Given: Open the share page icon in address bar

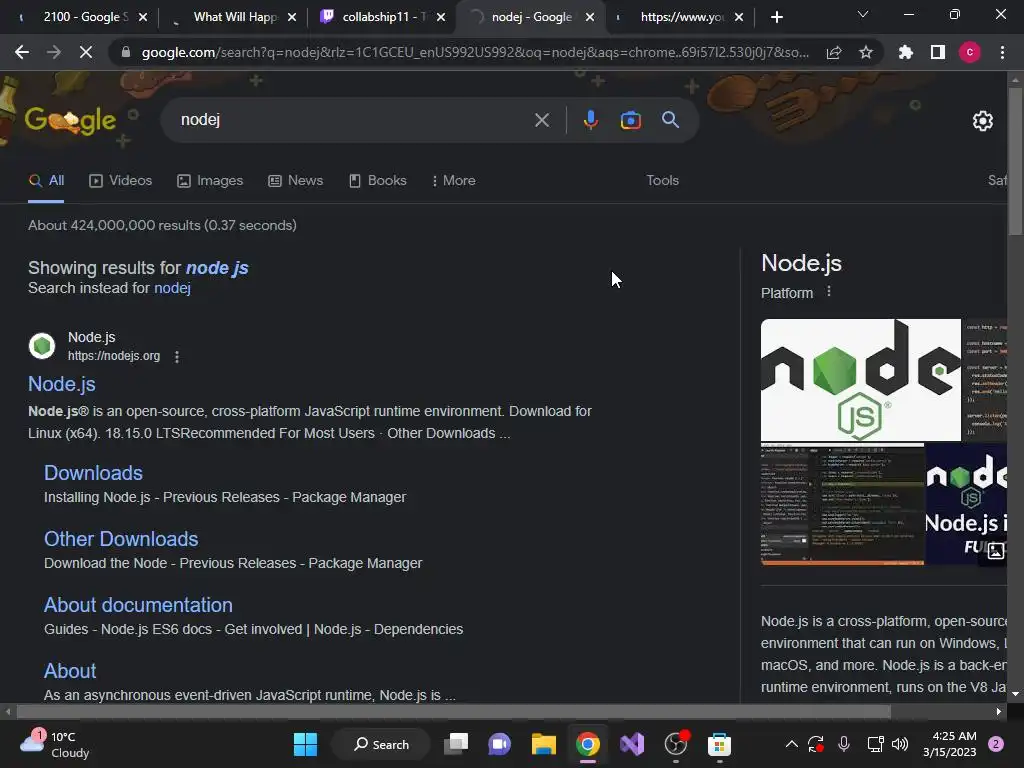Looking at the screenshot, I should click(834, 52).
